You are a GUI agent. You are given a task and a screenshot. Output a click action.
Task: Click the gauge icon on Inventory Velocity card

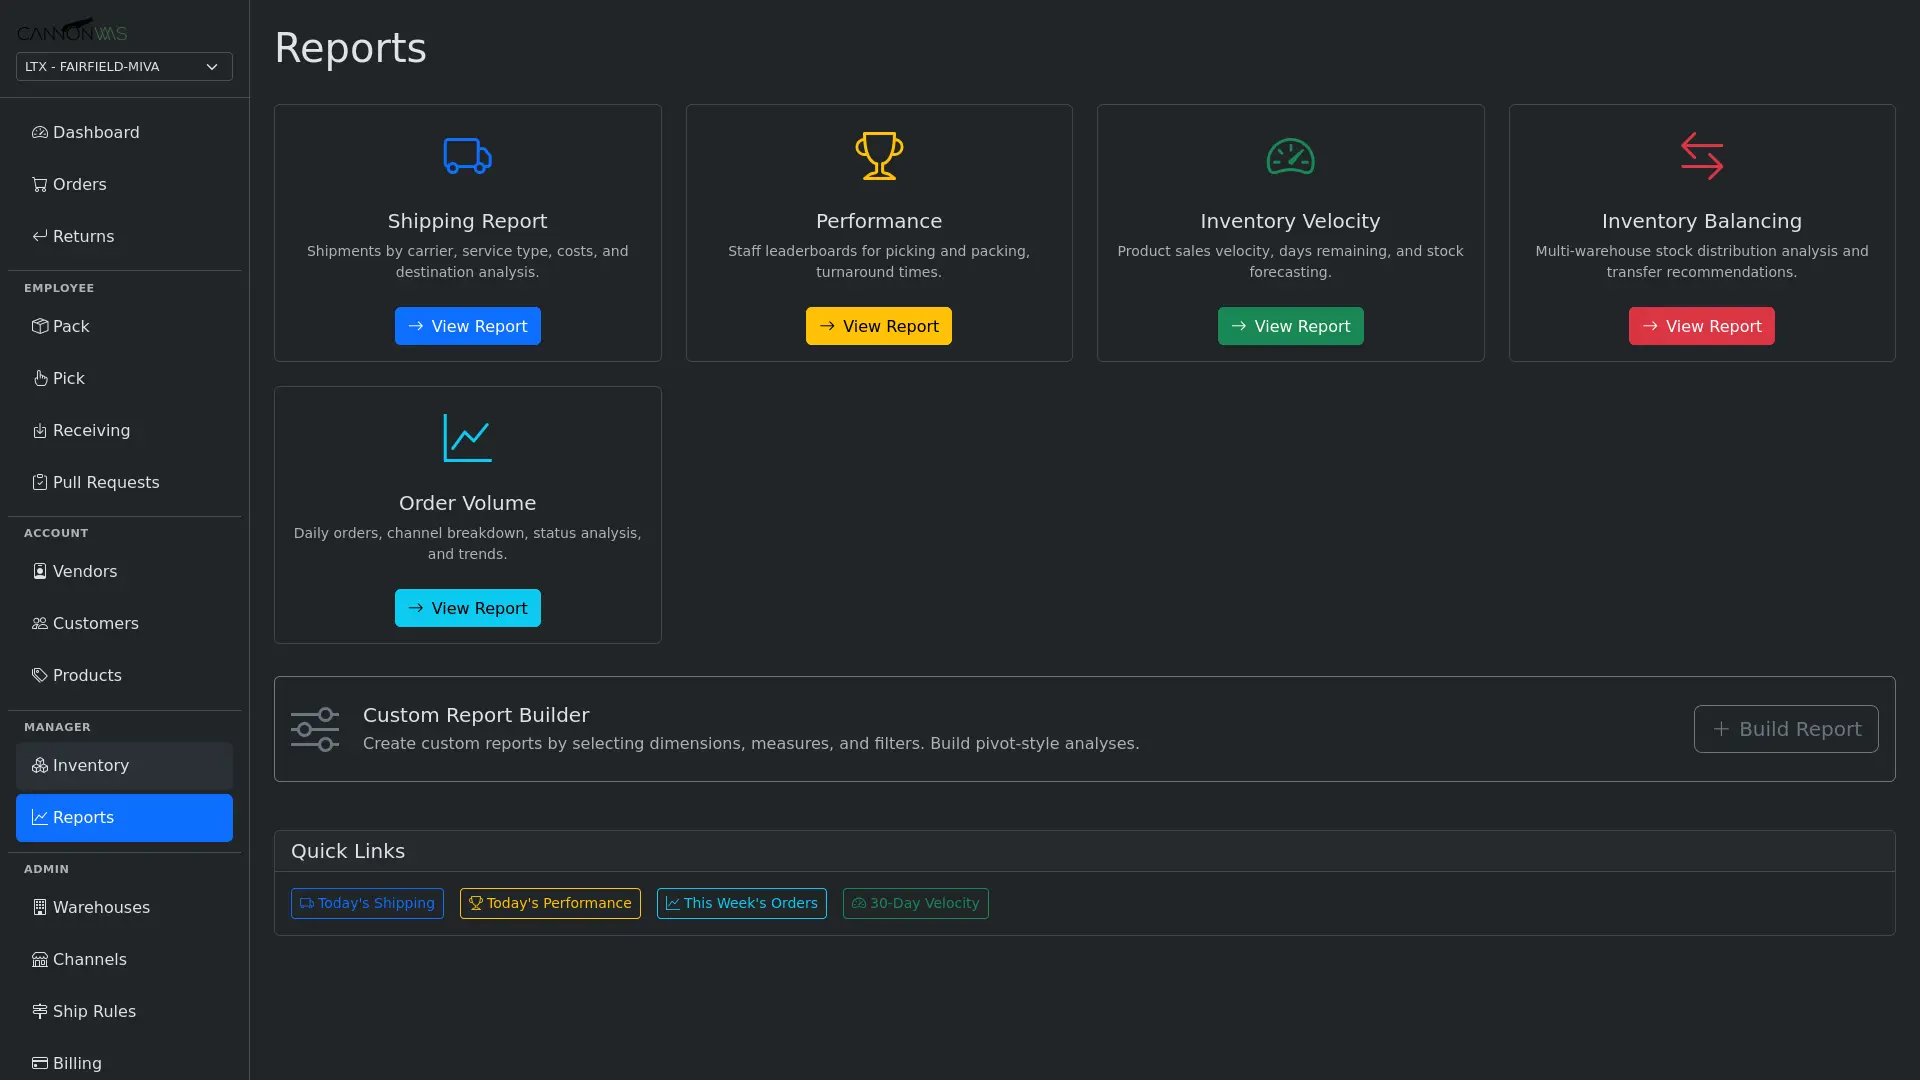click(1291, 156)
